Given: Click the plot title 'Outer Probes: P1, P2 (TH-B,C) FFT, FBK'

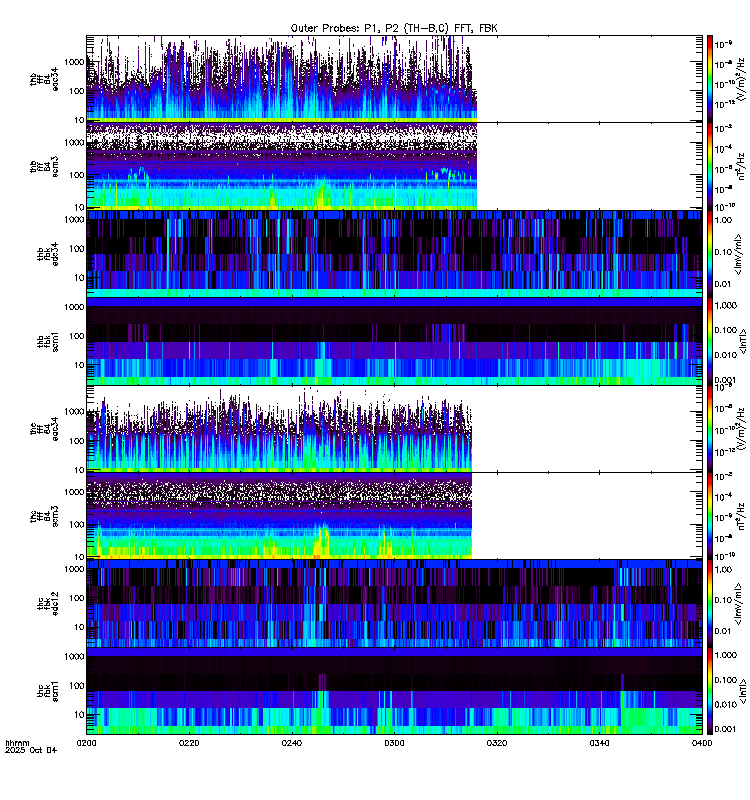Looking at the screenshot, I should [x=394, y=28].
